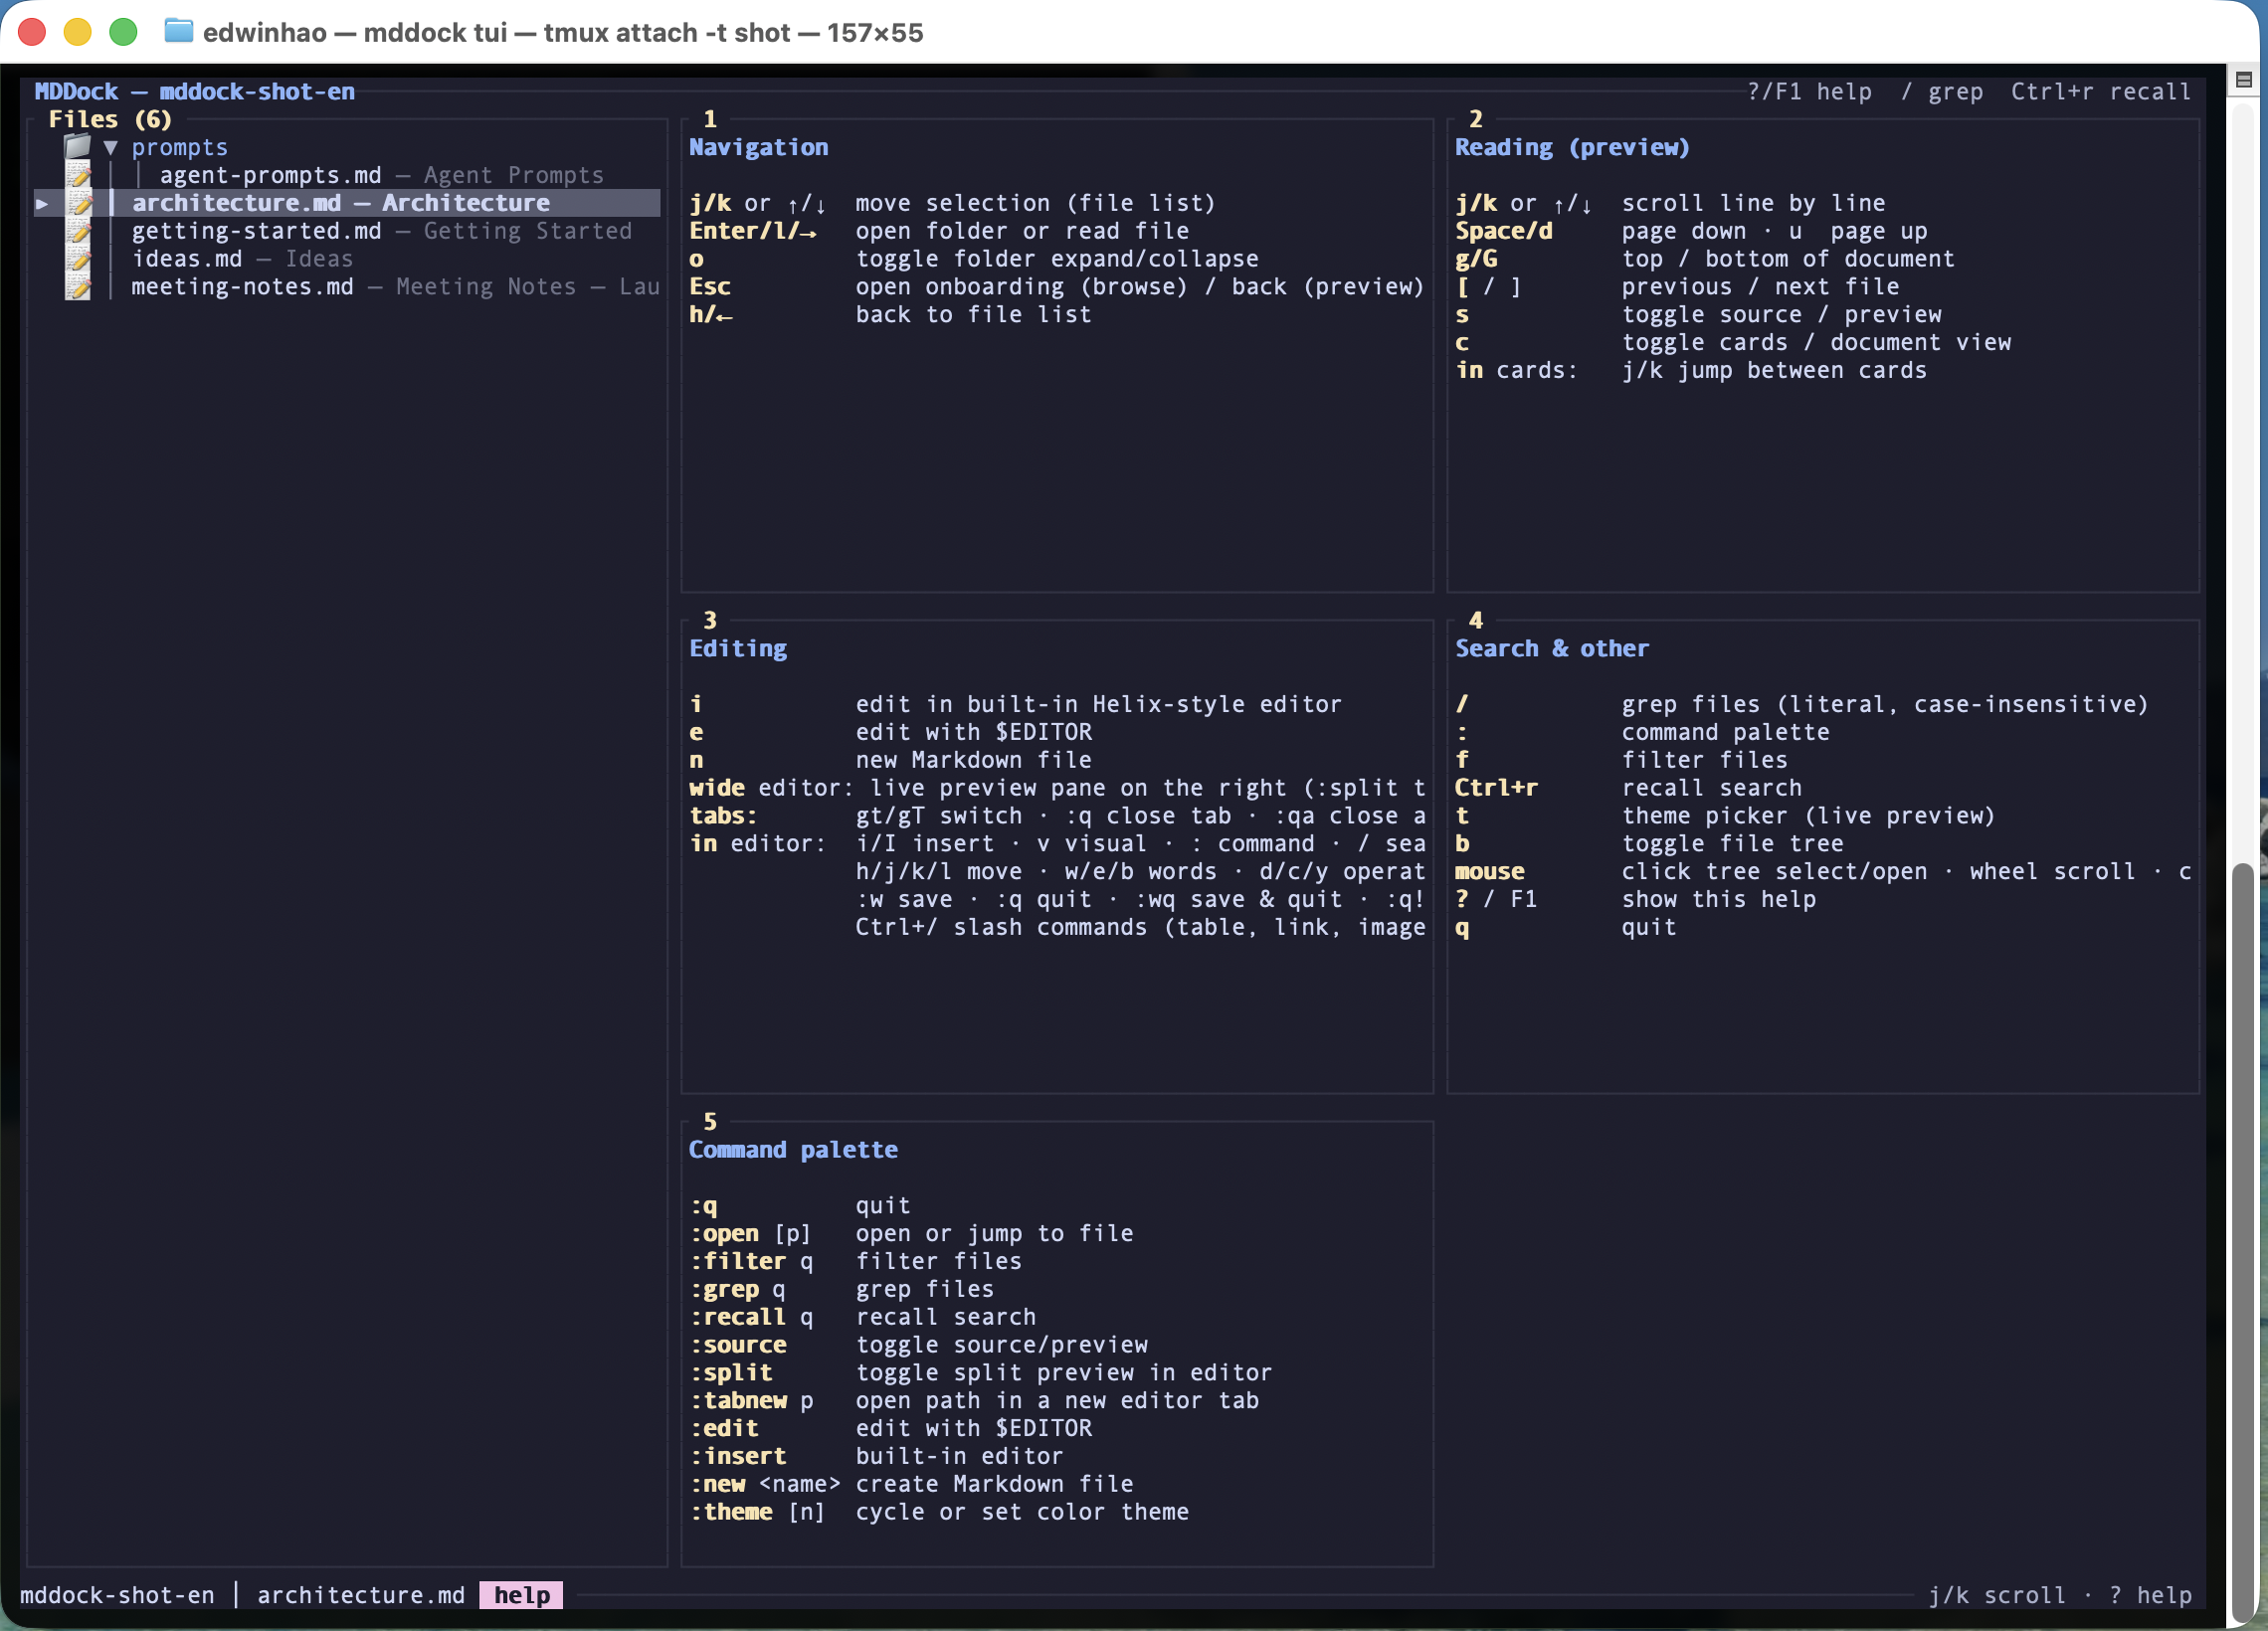
Task: Click the ? help hint in status bar
Action: [x=2150, y=1595]
